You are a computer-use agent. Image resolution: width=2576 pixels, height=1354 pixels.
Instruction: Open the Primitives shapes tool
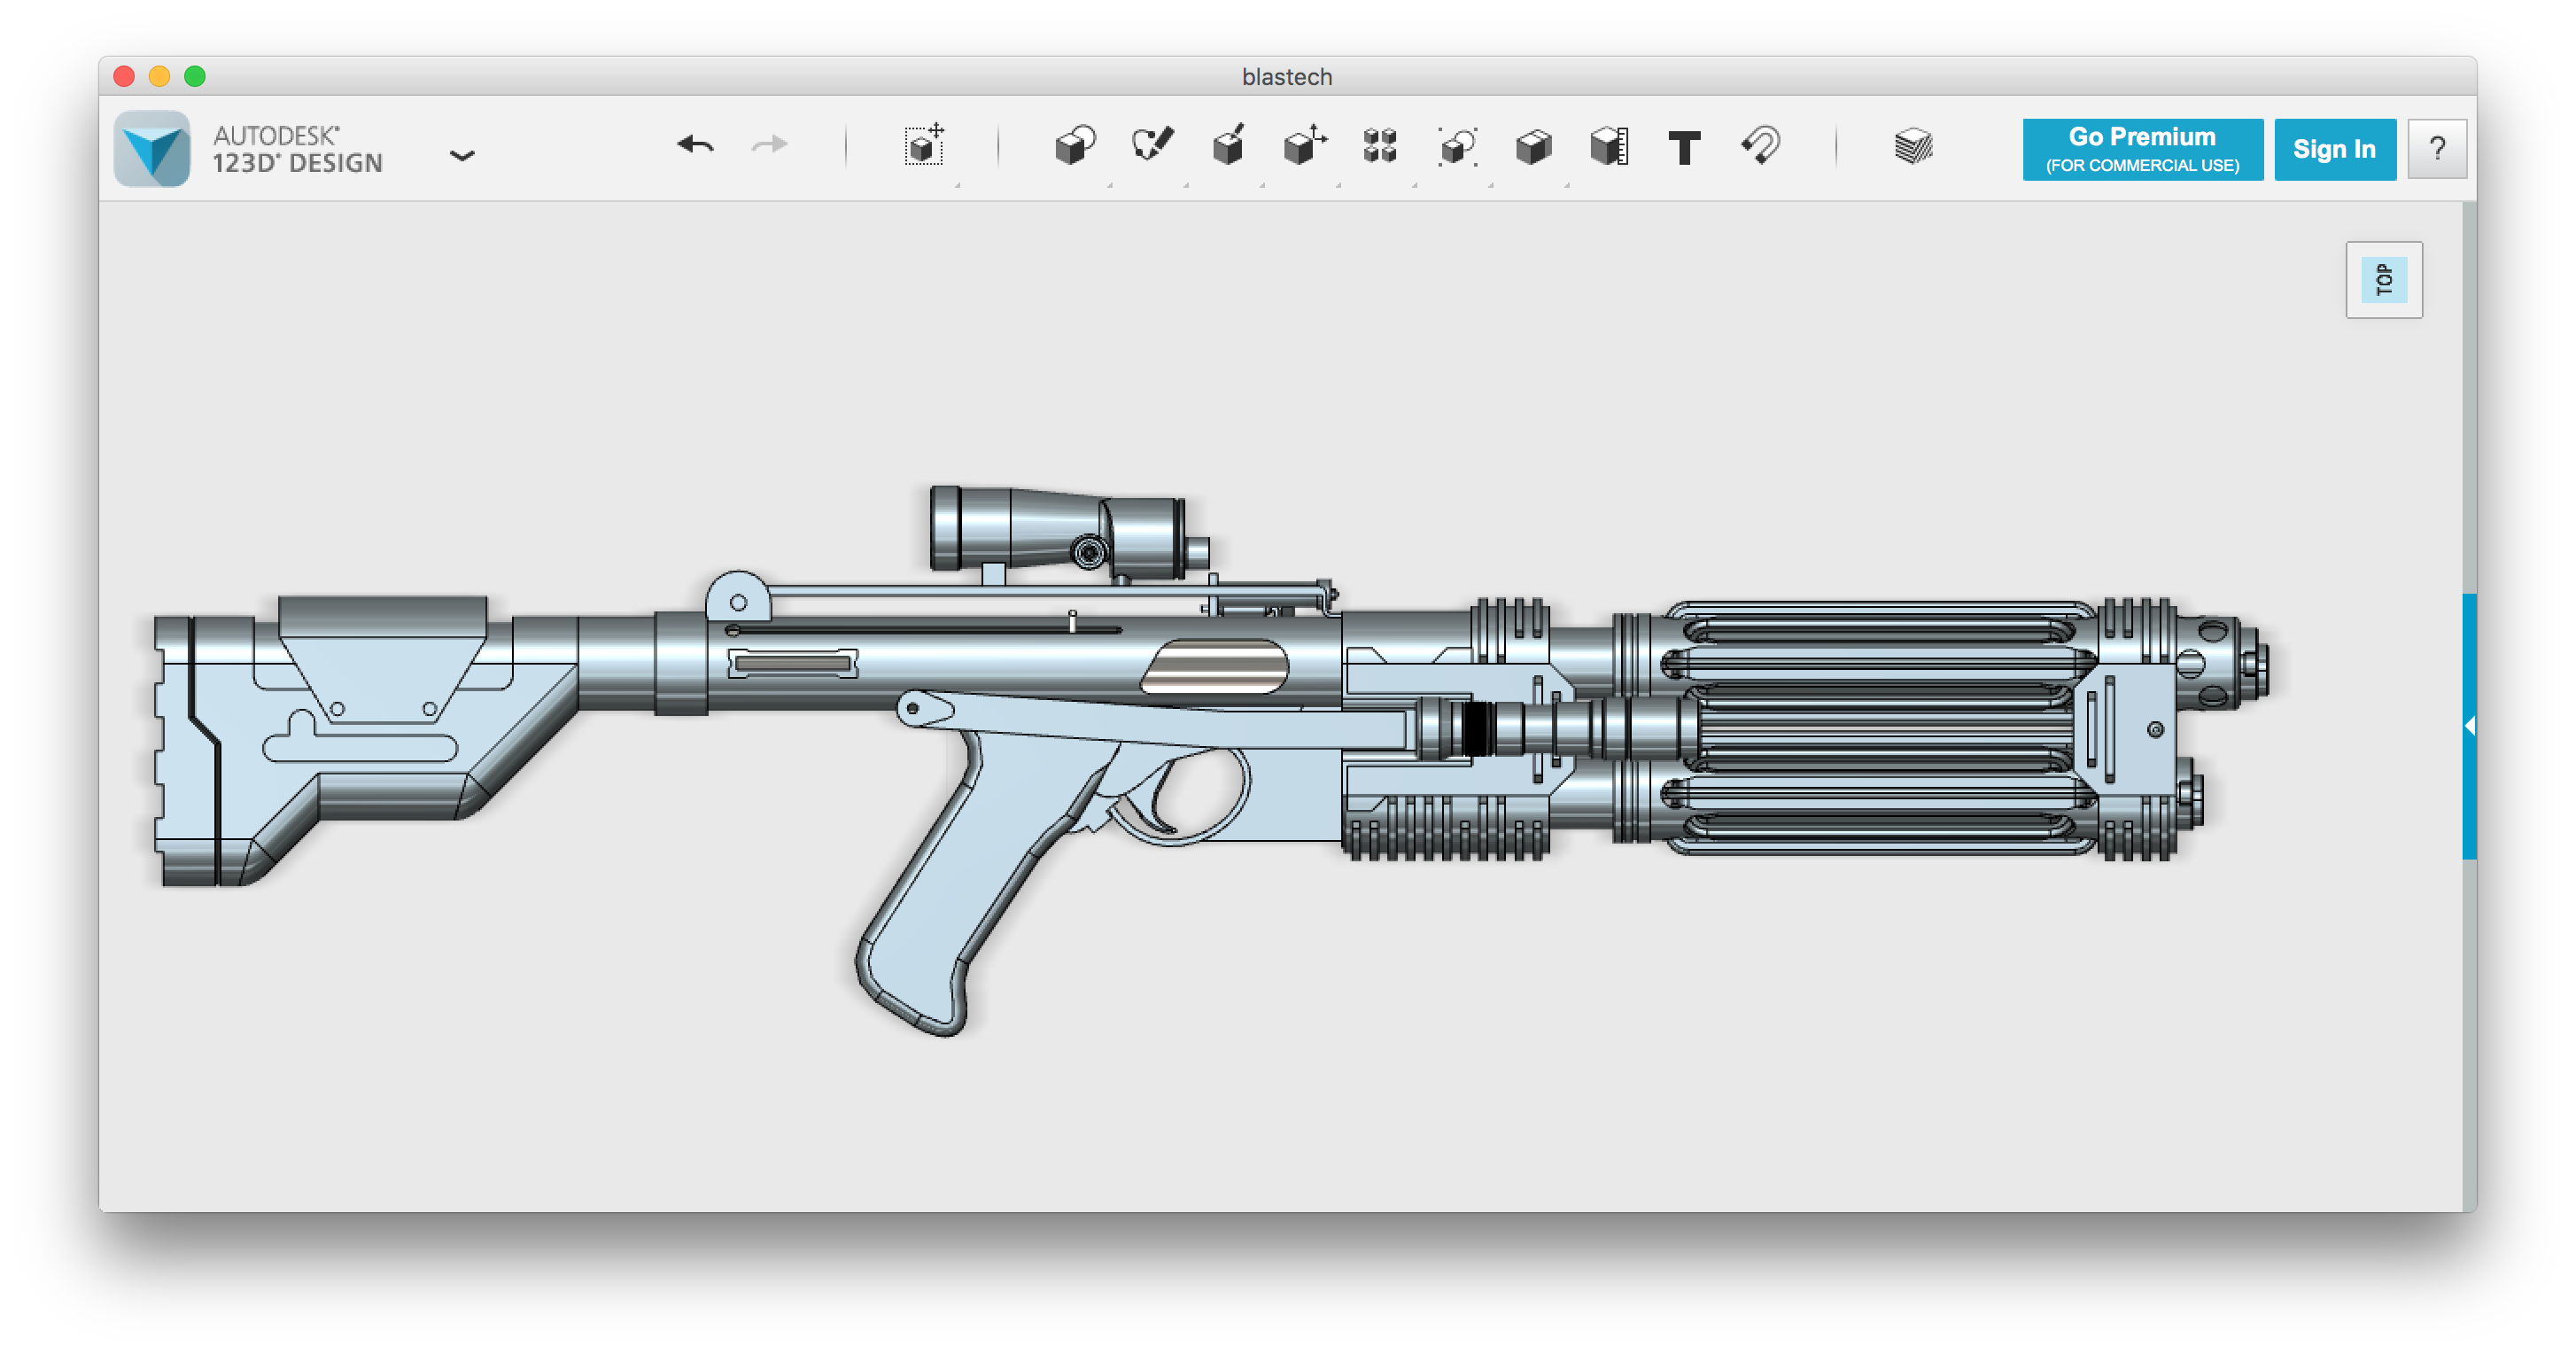(1075, 146)
